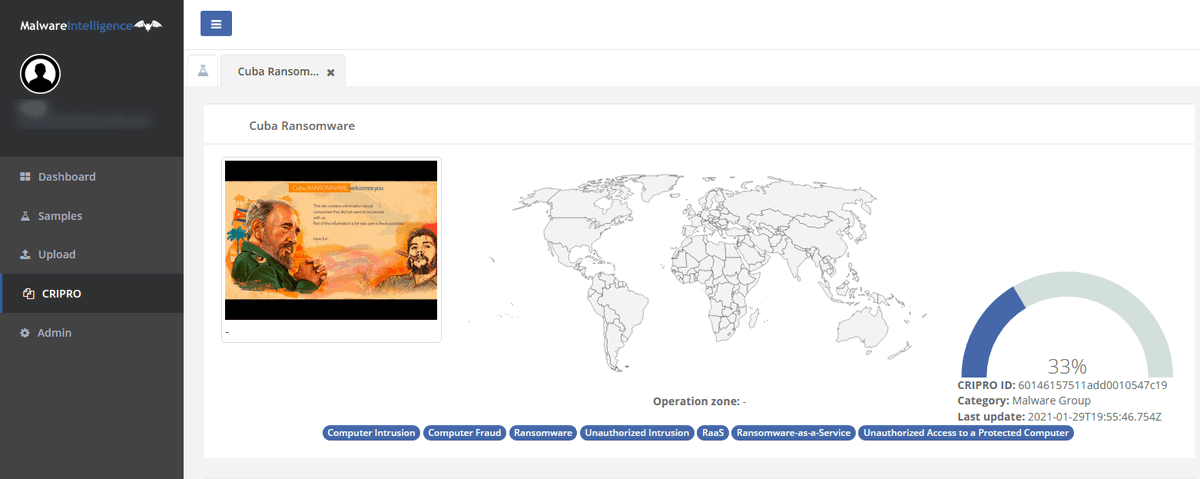Viewport: 1200px width, 479px height.
Task: Open Samples in the sidebar
Action: [x=92, y=215]
